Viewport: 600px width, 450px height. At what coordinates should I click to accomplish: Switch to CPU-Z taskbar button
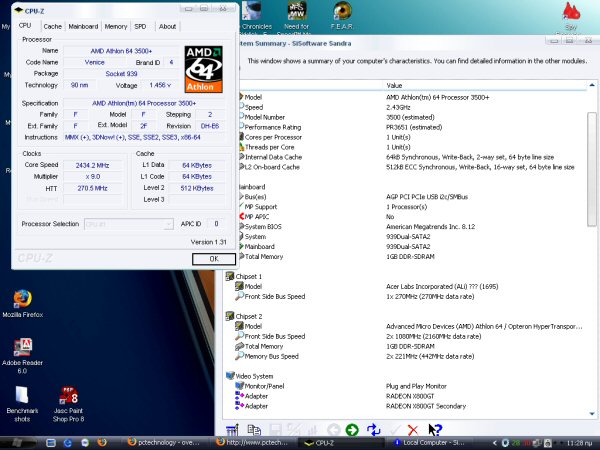coord(341,443)
